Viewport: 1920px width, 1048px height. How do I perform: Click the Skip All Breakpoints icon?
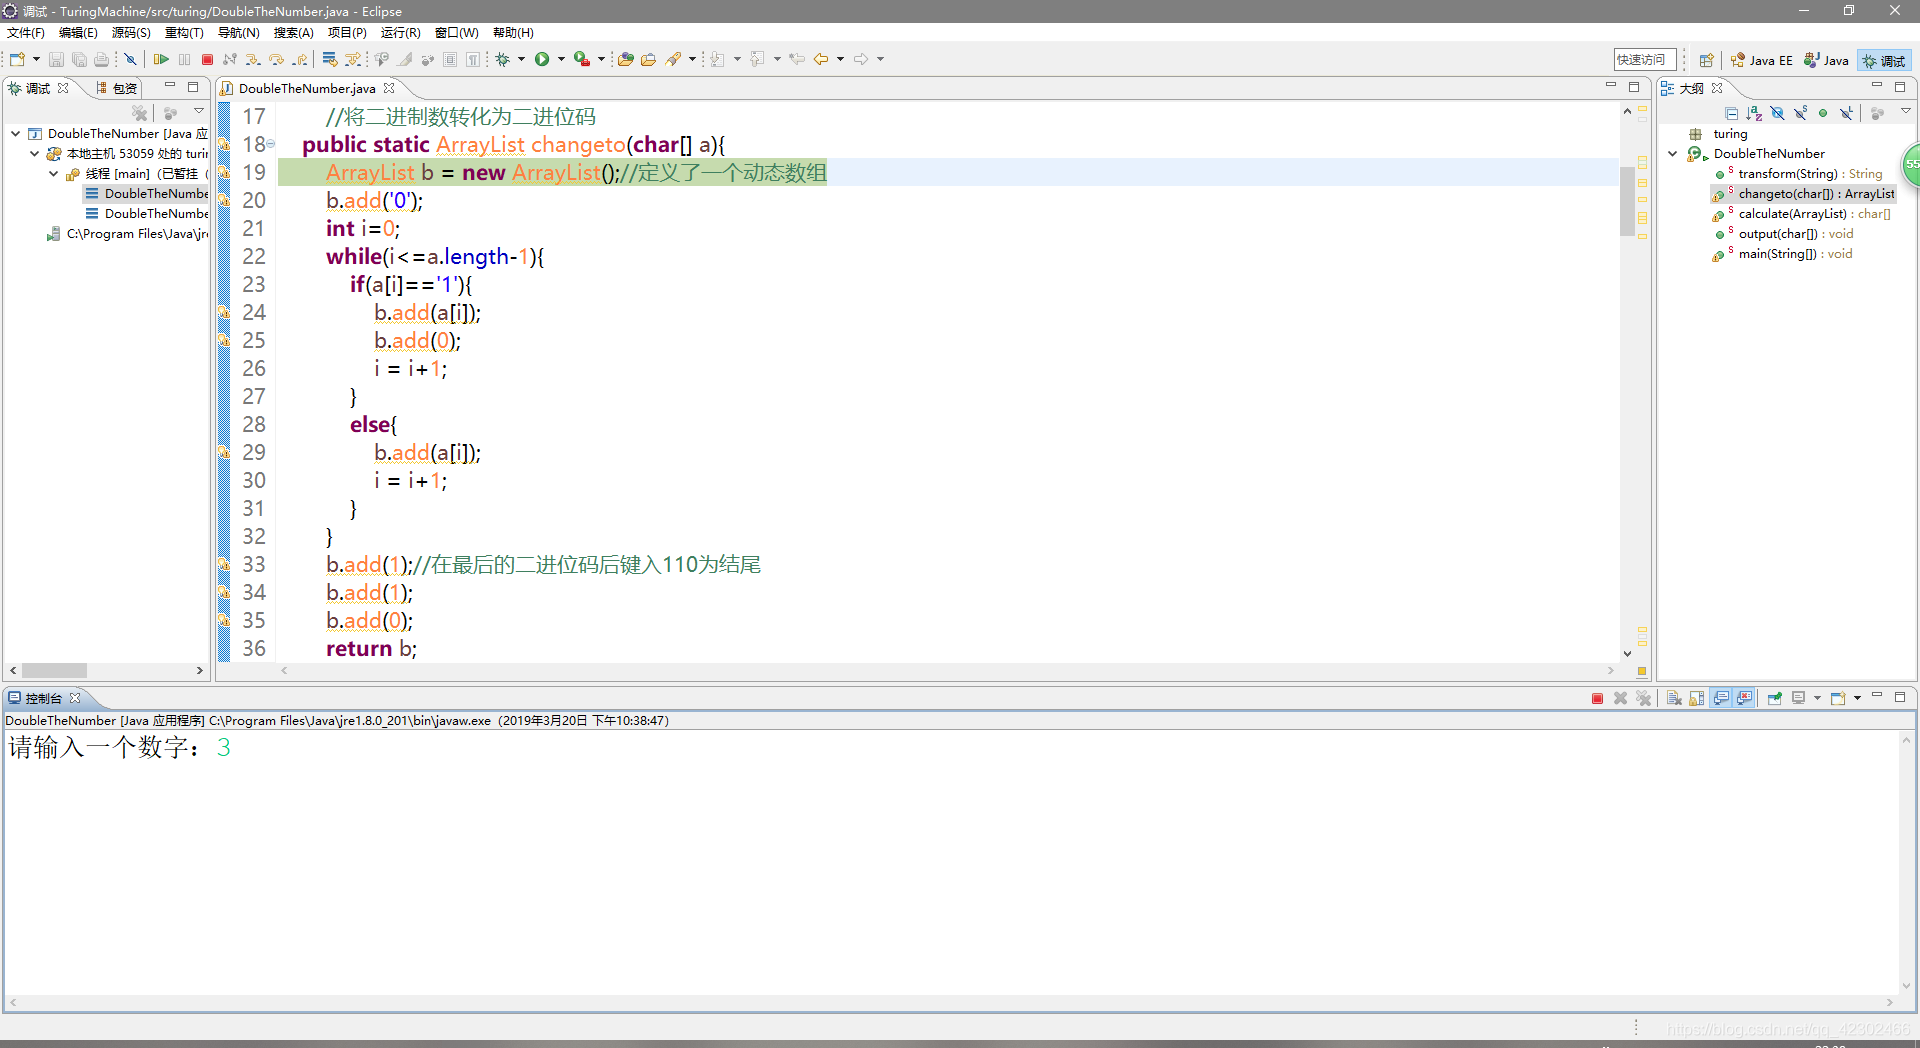[130, 60]
